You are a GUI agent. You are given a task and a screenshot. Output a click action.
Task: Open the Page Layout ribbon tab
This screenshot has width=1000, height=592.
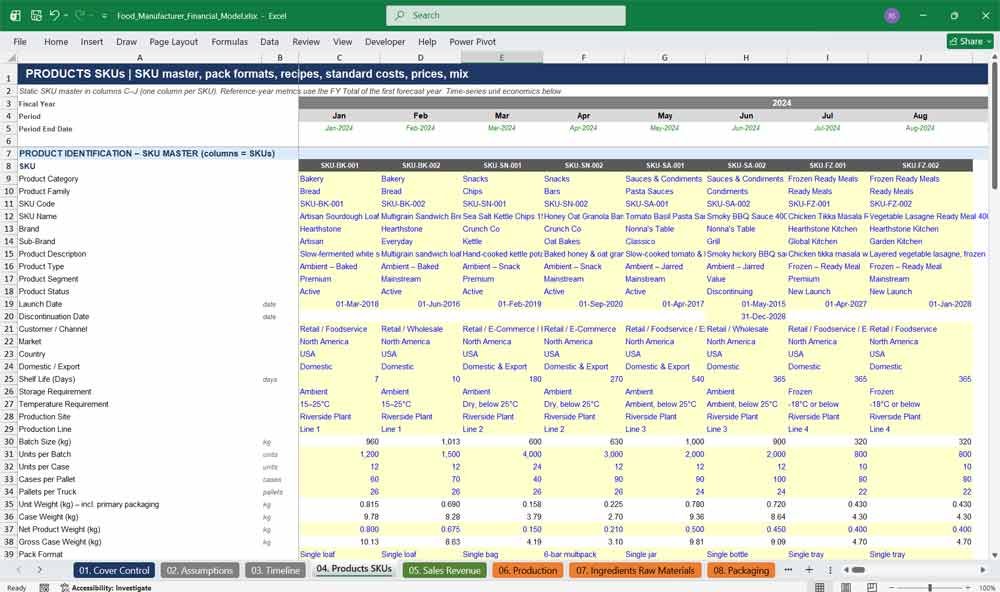173,41
